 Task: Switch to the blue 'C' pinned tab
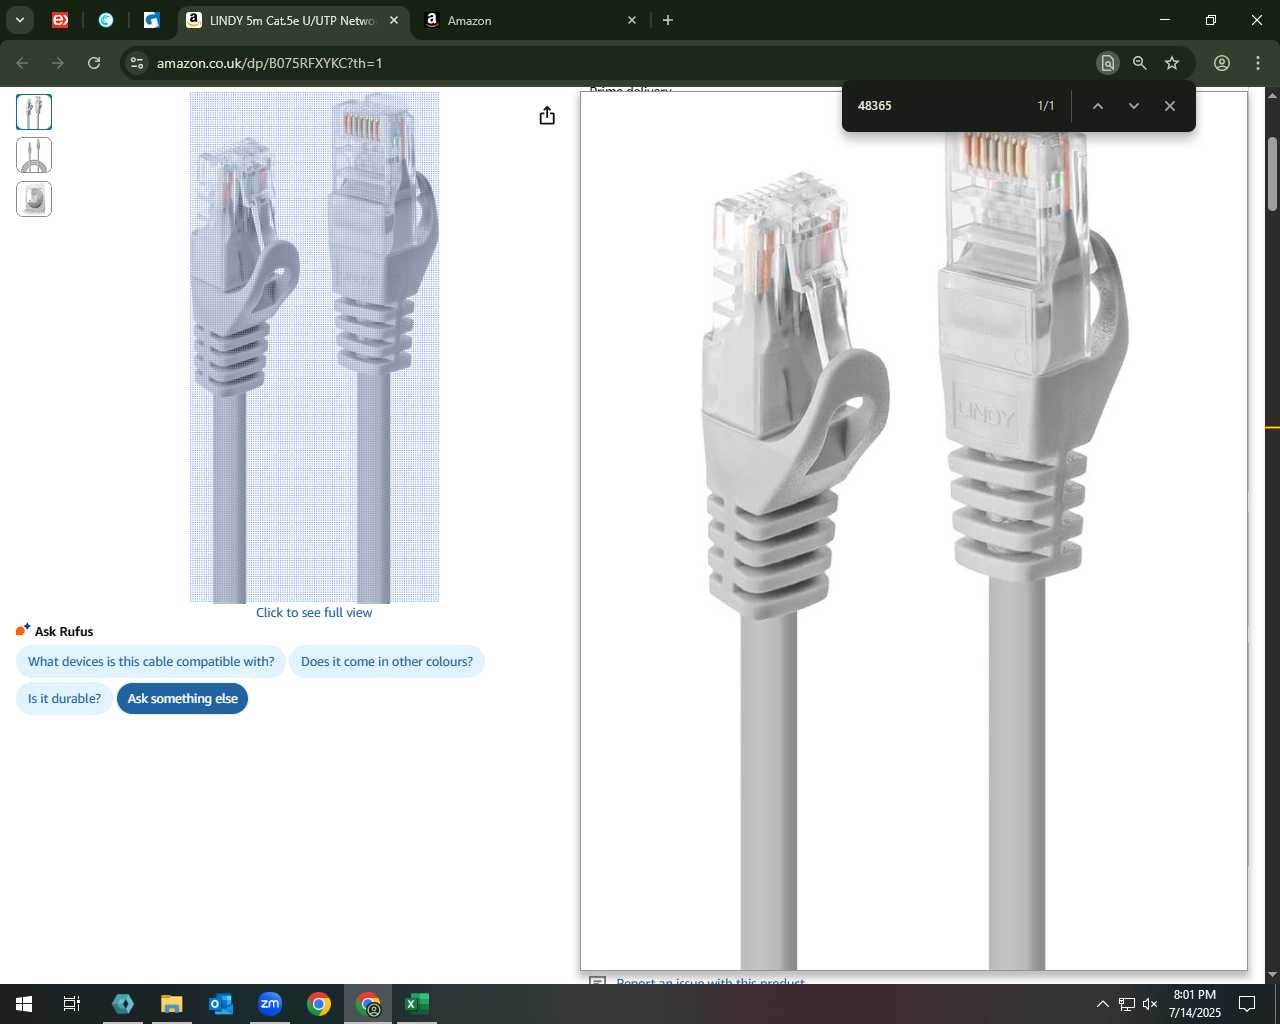click(x=106, y=20)
